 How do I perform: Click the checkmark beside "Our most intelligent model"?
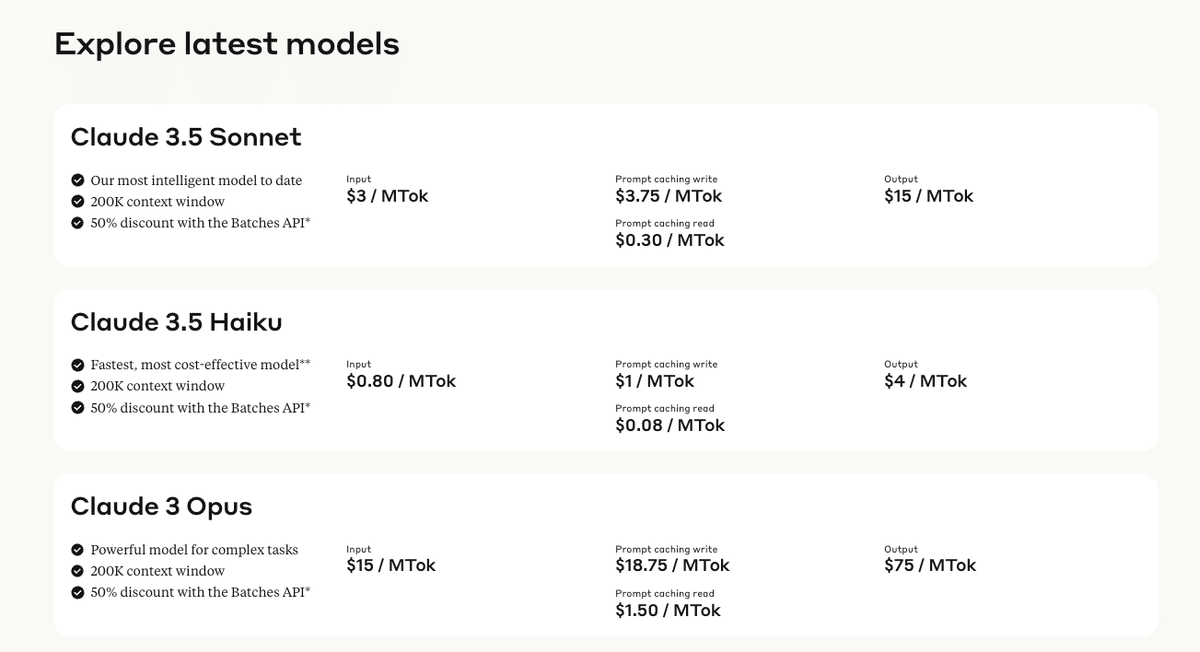click(x=77, y=180)
